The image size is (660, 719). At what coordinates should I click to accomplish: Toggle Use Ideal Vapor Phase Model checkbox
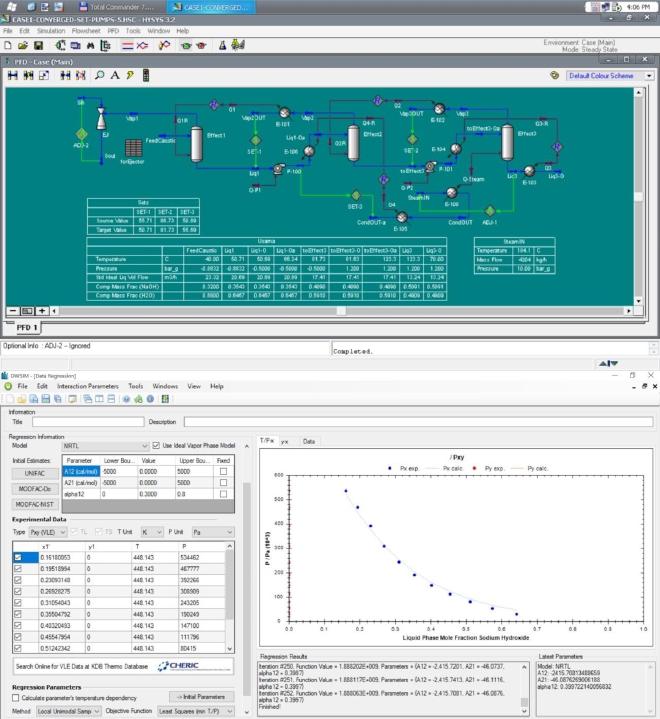[157, 445]
